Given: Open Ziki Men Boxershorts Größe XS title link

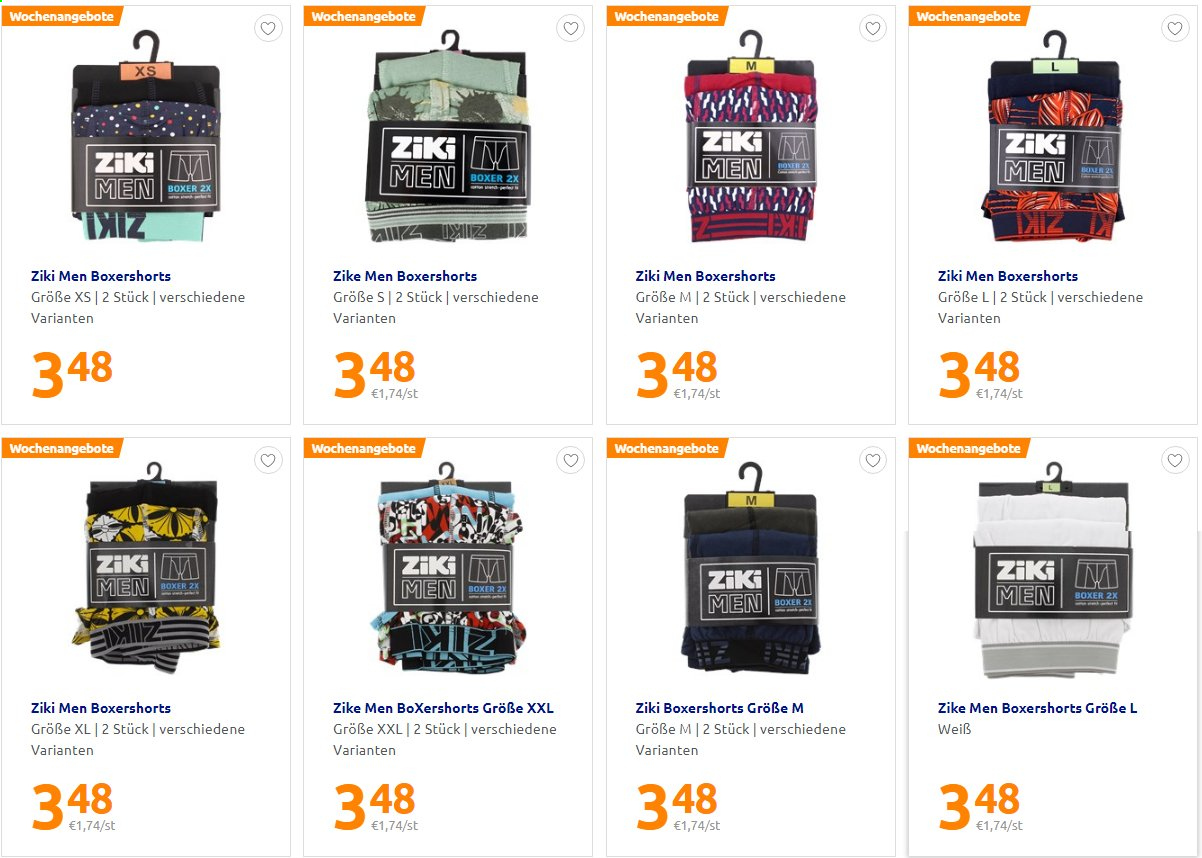Looking at the screenshot, I should point(101,276).
